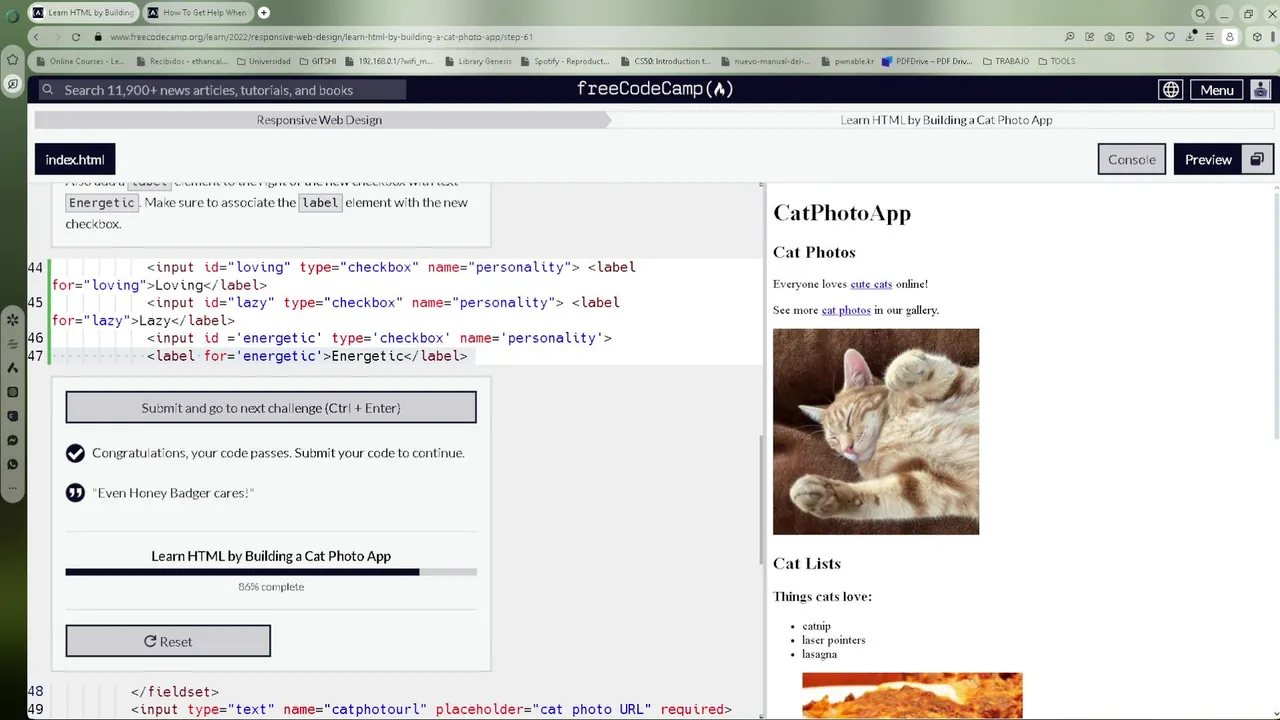Open the Spotify bookmark
1280x720 pixels.
565,61
